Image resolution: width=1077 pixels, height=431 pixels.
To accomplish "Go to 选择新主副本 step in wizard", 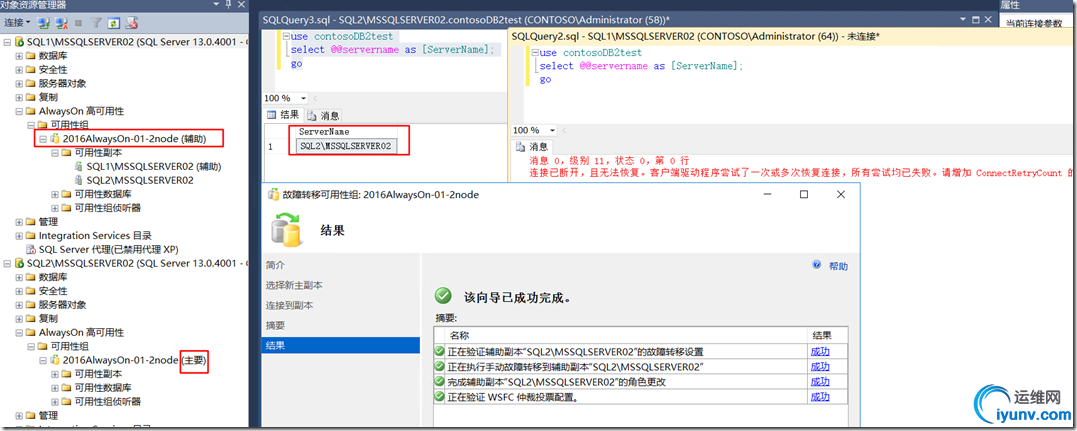I will click(294, 285).
